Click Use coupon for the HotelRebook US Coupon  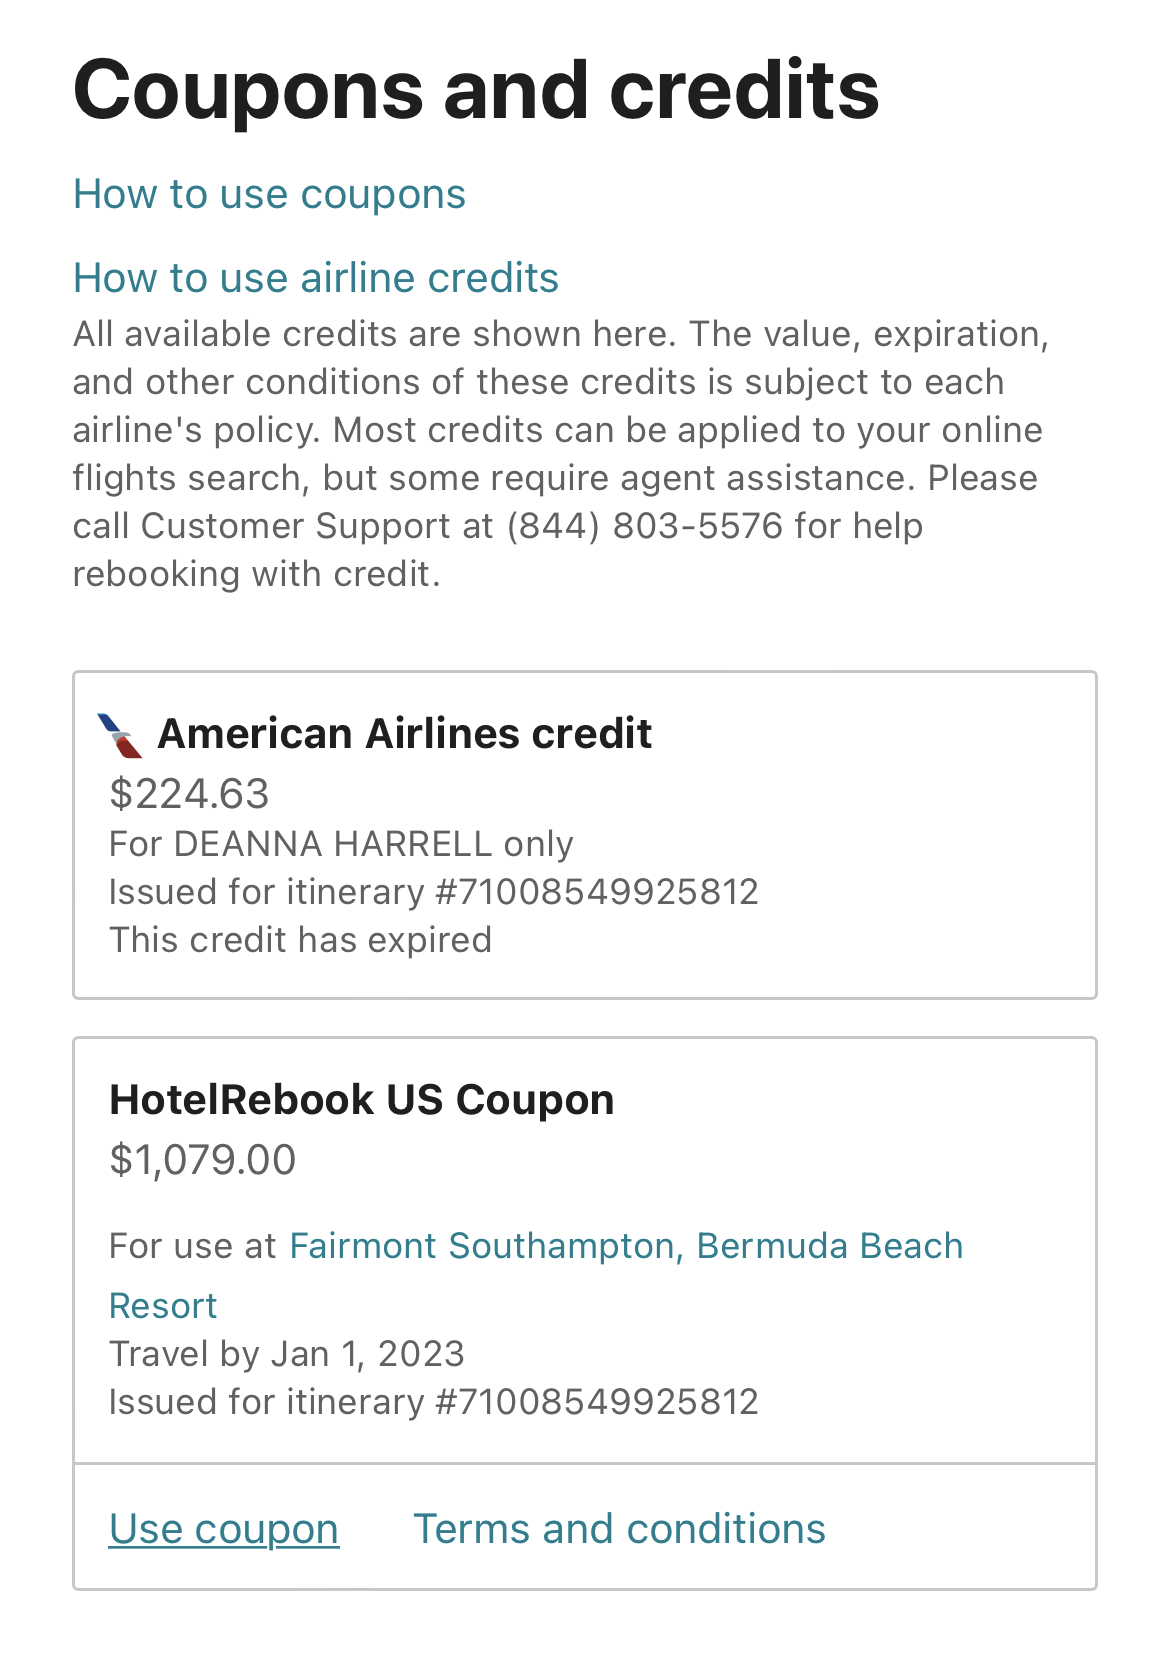point(223,1528)
